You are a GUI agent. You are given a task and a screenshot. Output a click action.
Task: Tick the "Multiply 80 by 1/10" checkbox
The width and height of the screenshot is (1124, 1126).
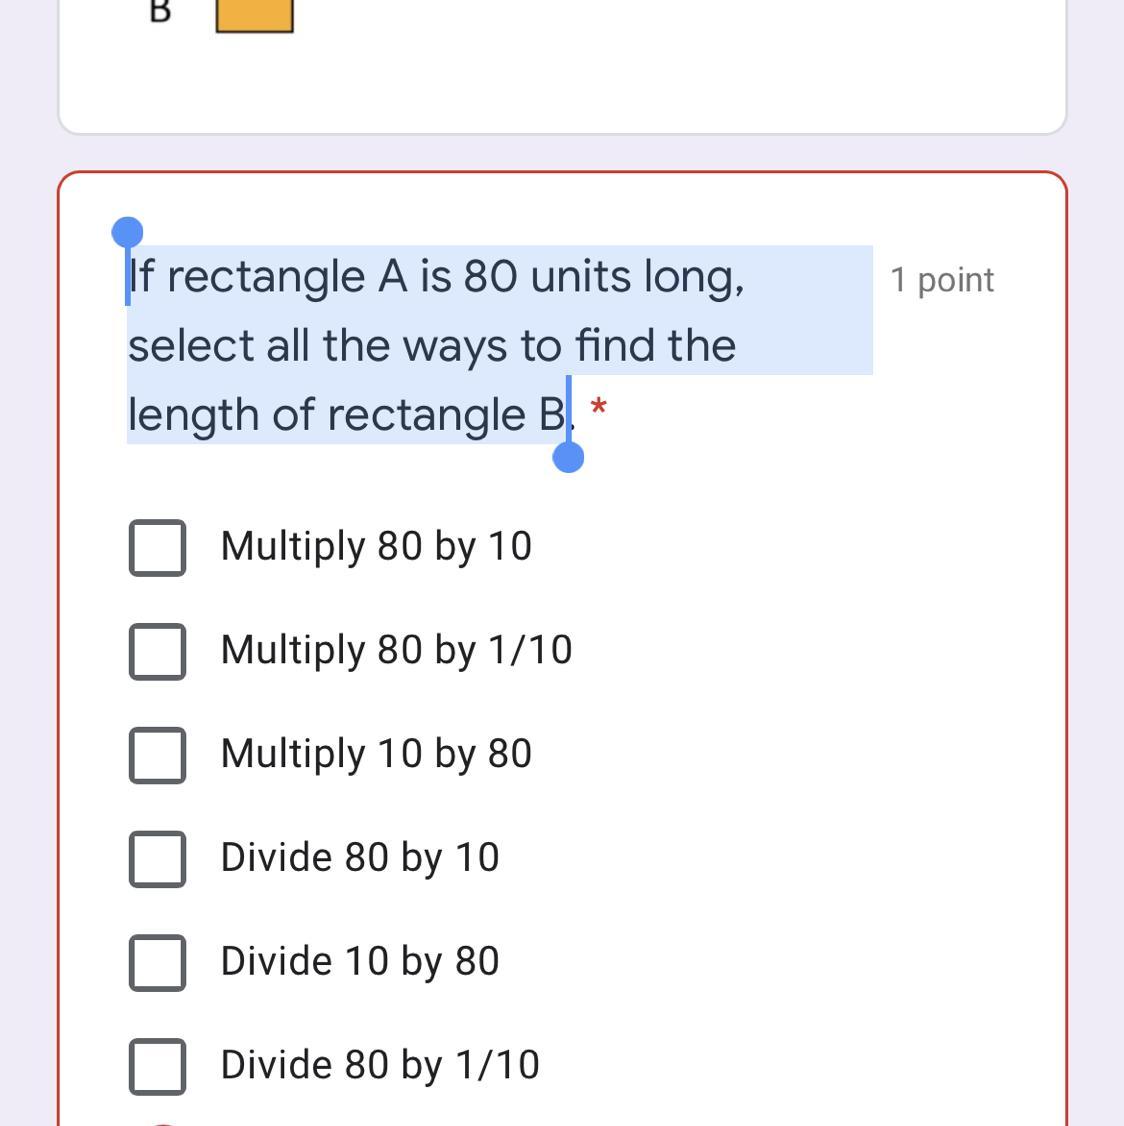point(157,651)
